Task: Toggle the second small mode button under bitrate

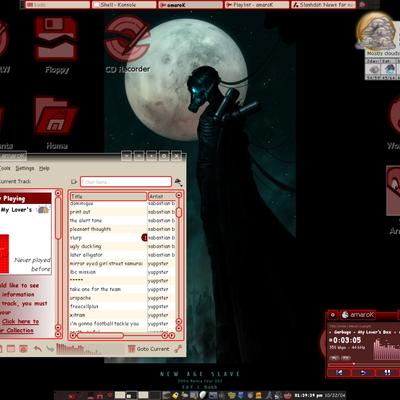Action: click(x=346, y=358)
